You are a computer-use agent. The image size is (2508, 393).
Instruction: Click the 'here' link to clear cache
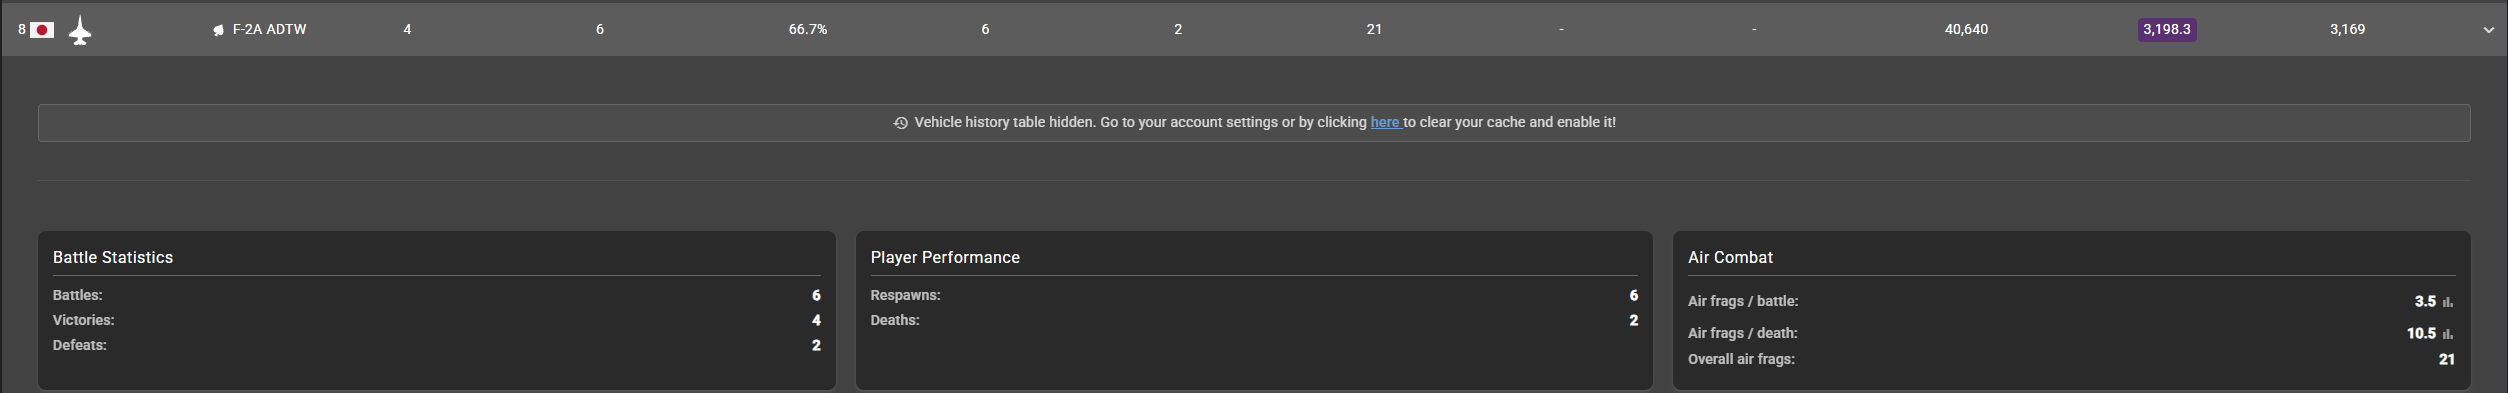(1385, 122)
